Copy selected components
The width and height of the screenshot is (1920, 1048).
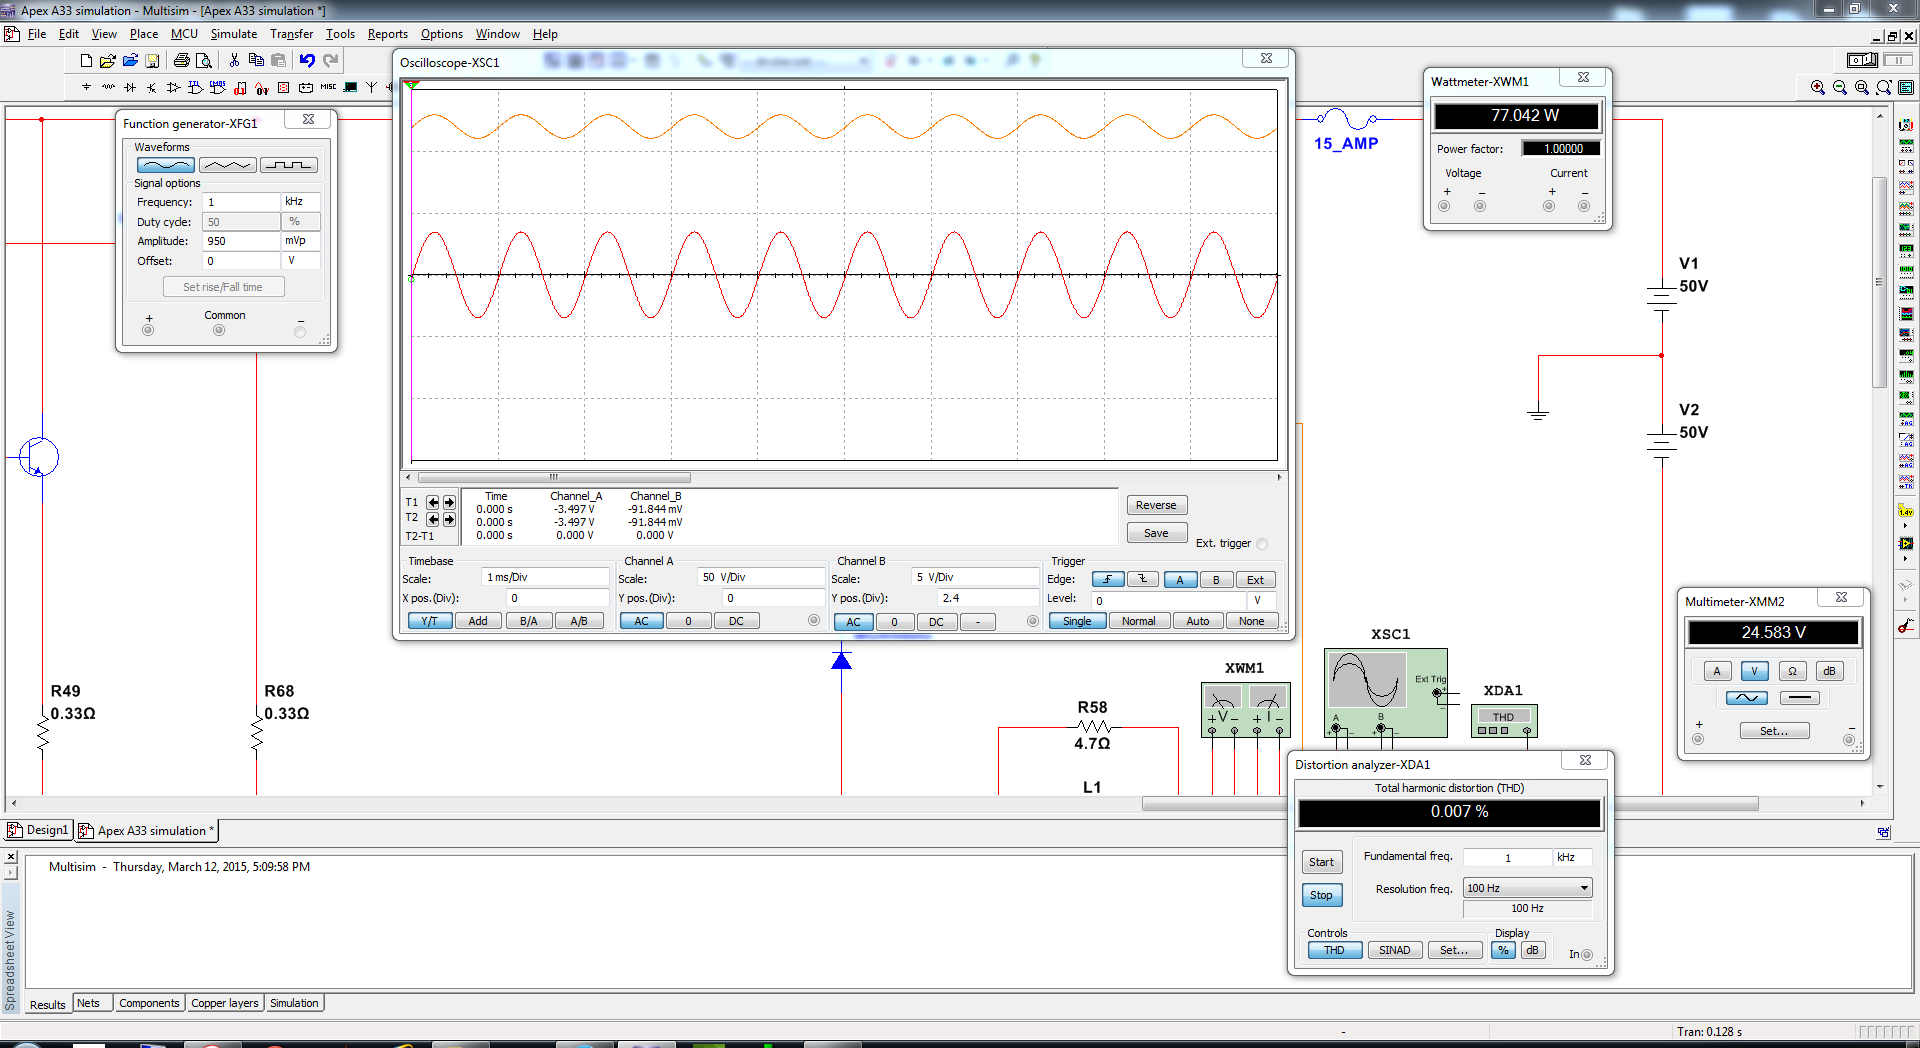tap(256, 60)
